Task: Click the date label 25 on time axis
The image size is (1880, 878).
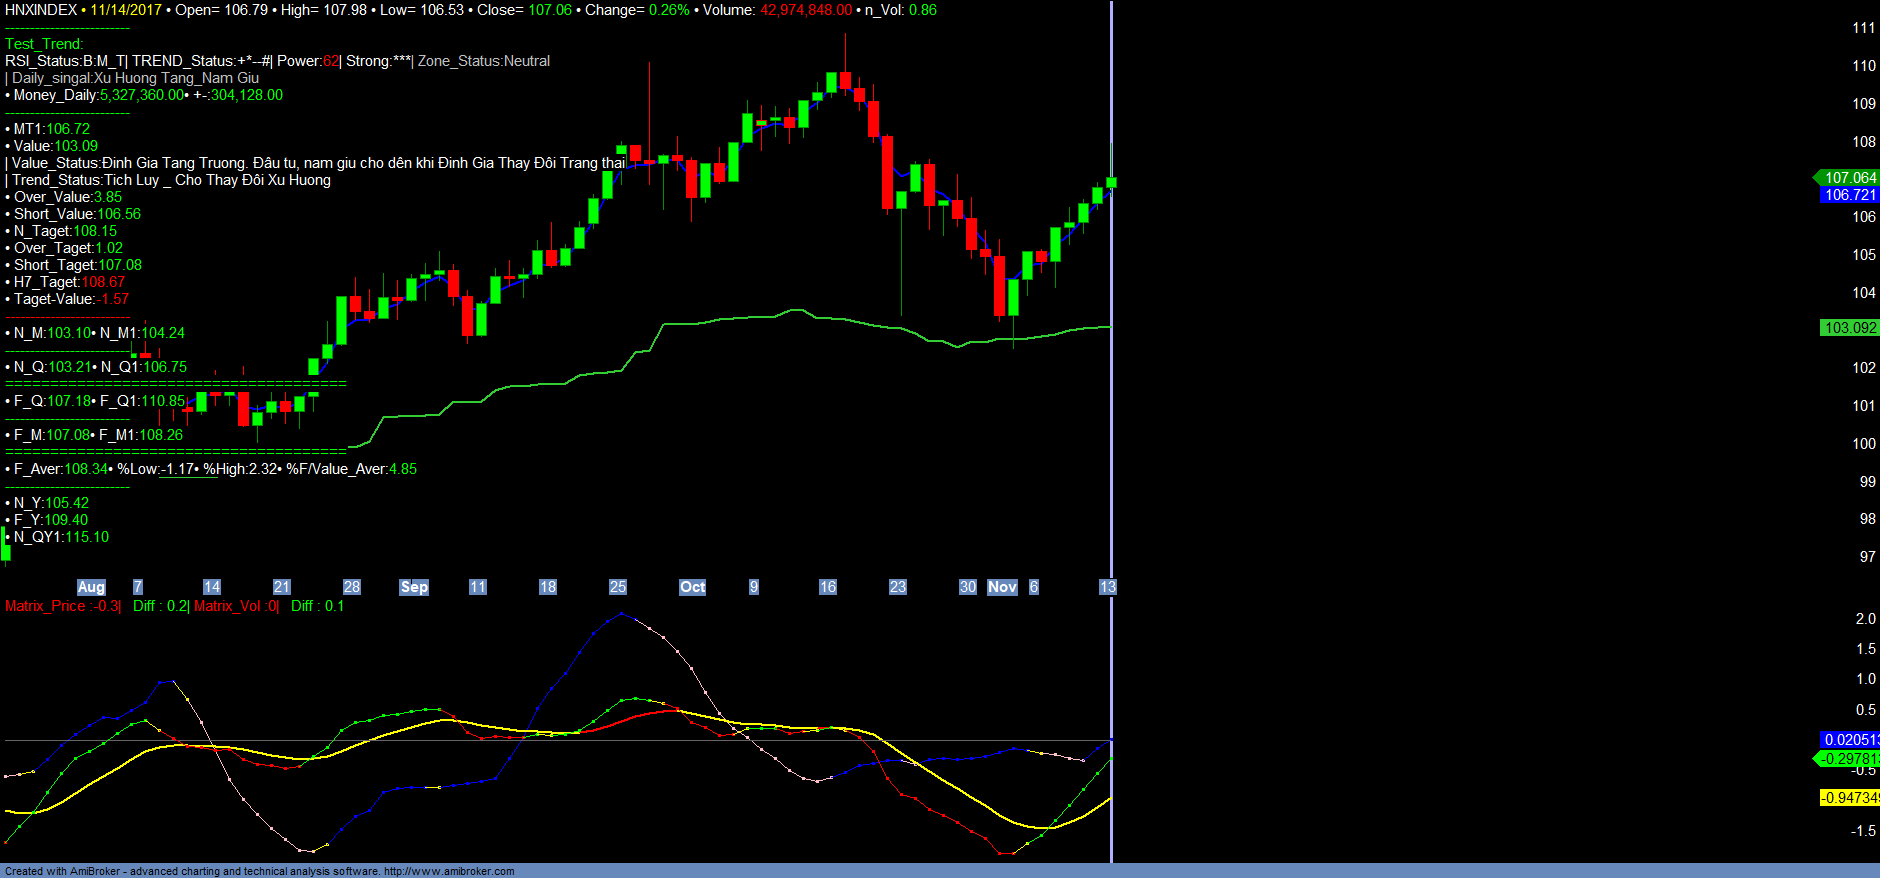Action: [x=618, y=587]
